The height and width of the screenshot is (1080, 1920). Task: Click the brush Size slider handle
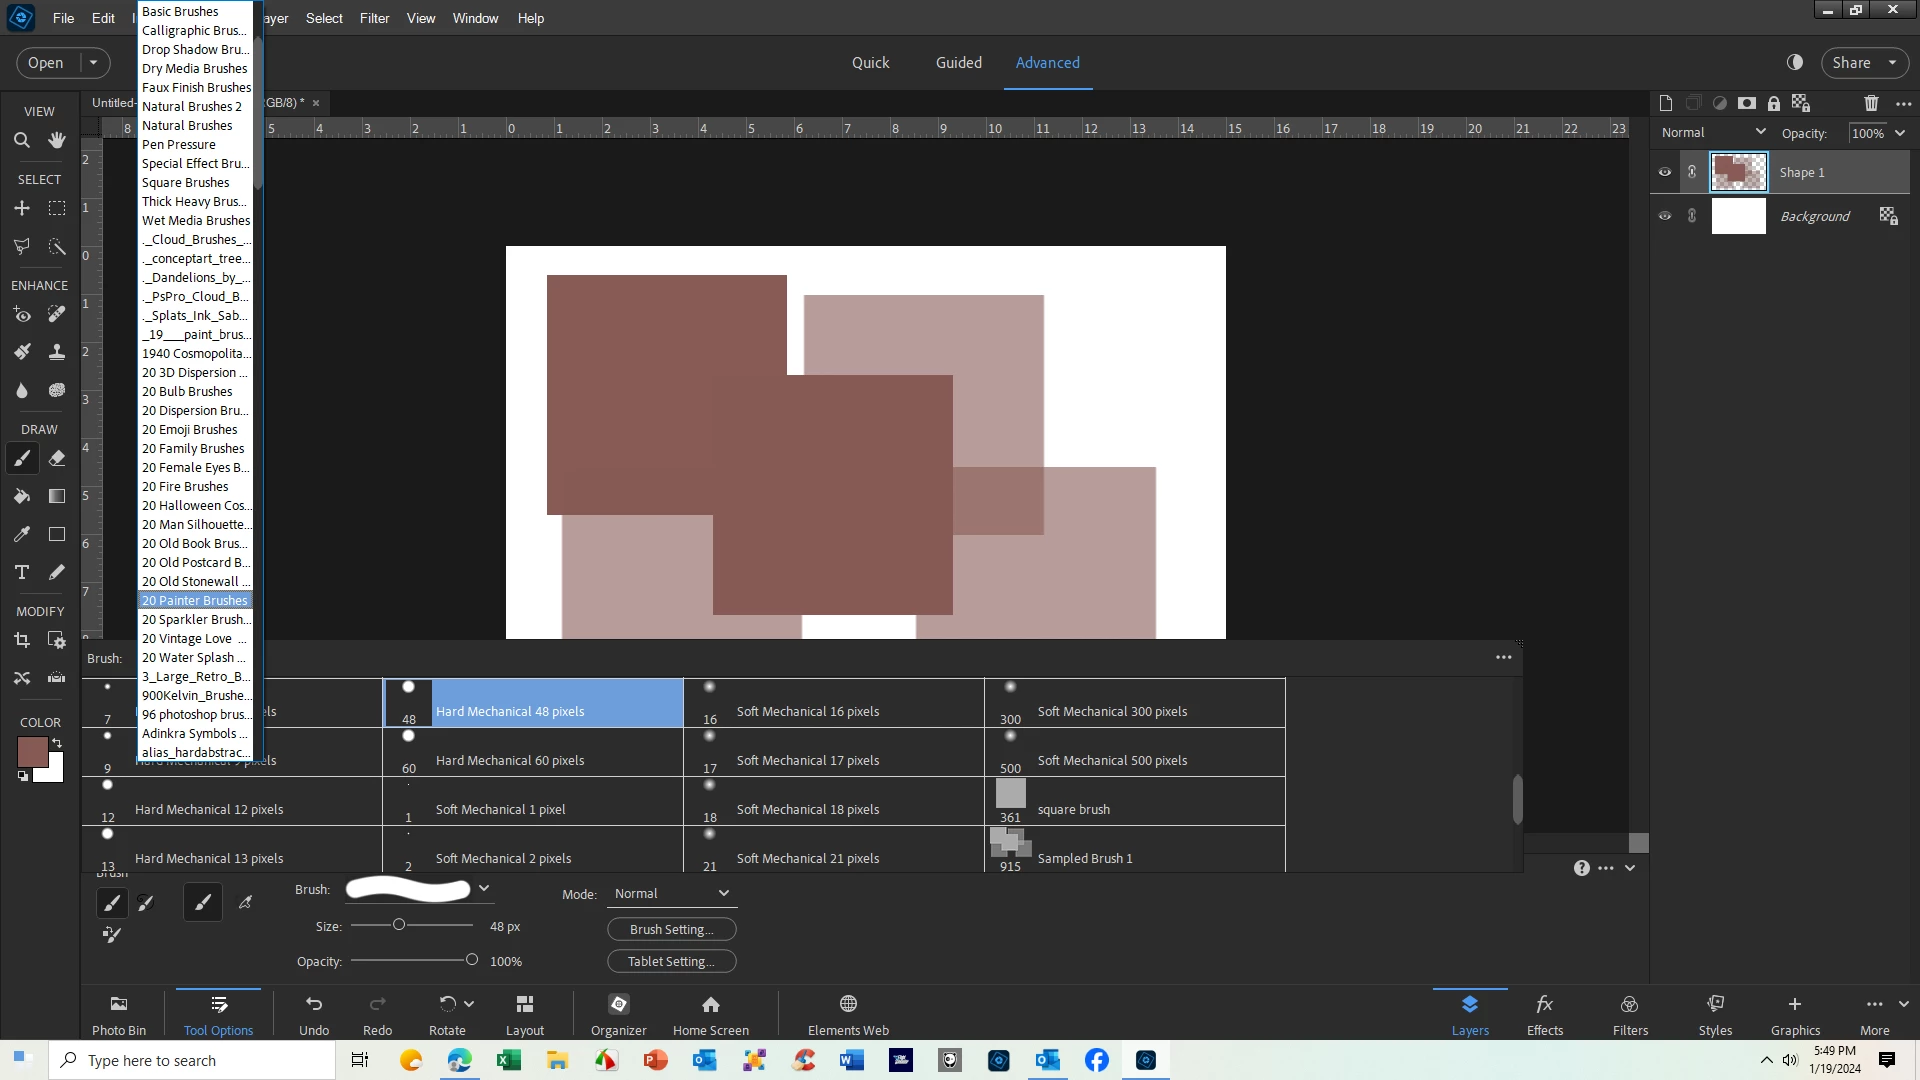click(x=399, y=926)
